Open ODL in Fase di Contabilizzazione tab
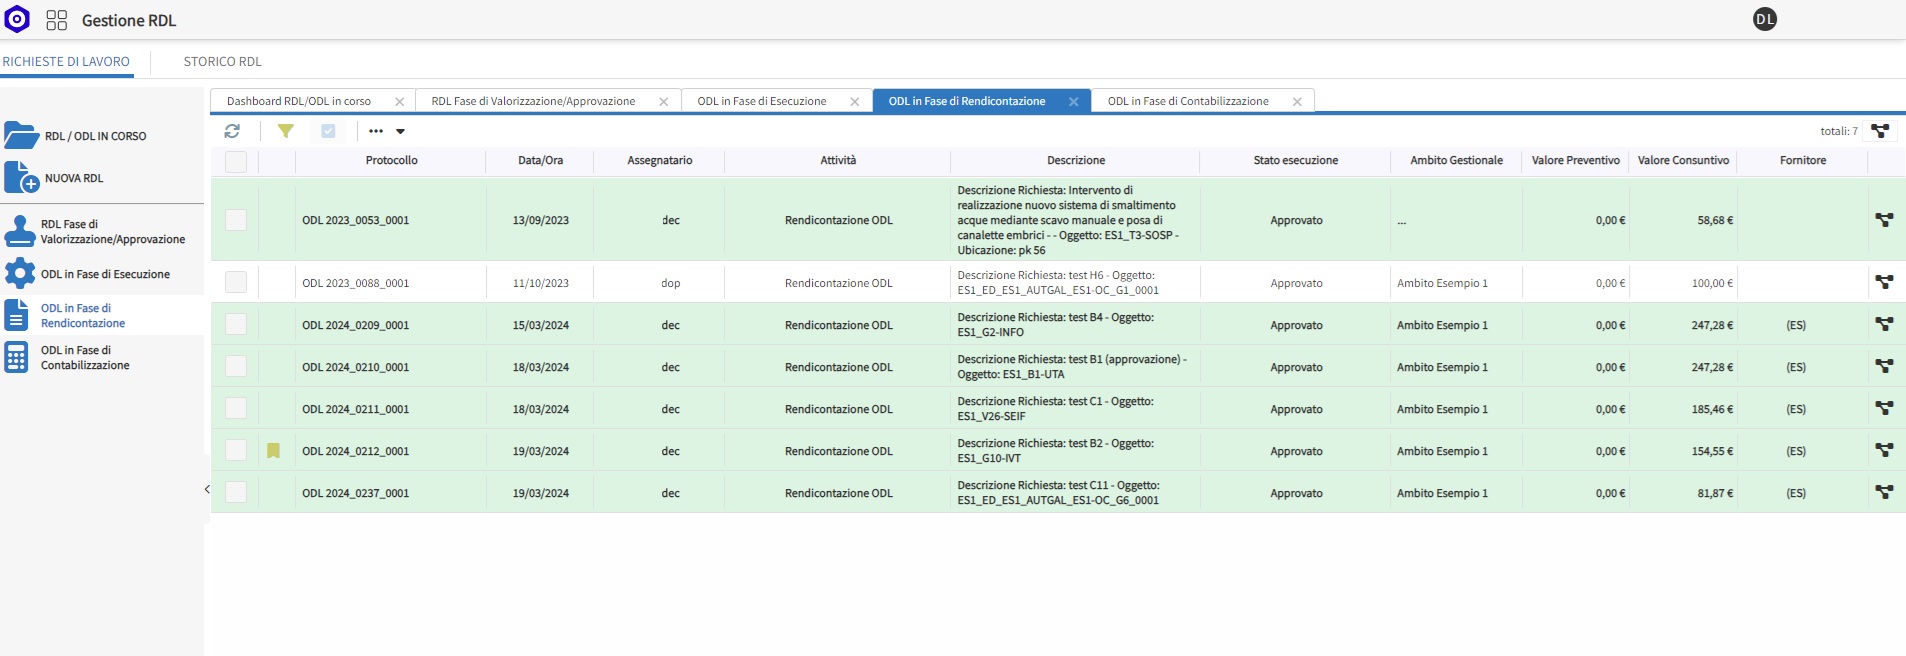The width and height of the screenshot is (1906, 656). tap(1188, 101)
